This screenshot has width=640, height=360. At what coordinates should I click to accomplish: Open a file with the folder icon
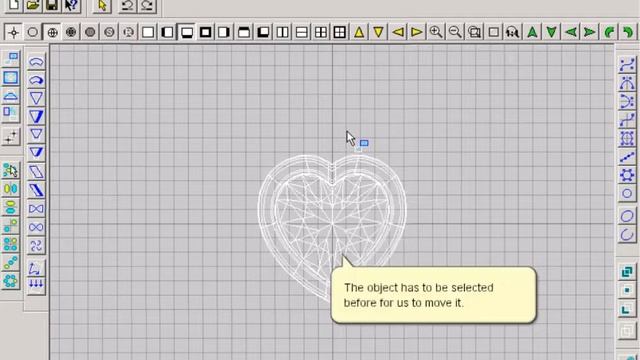tap(33, 5)
